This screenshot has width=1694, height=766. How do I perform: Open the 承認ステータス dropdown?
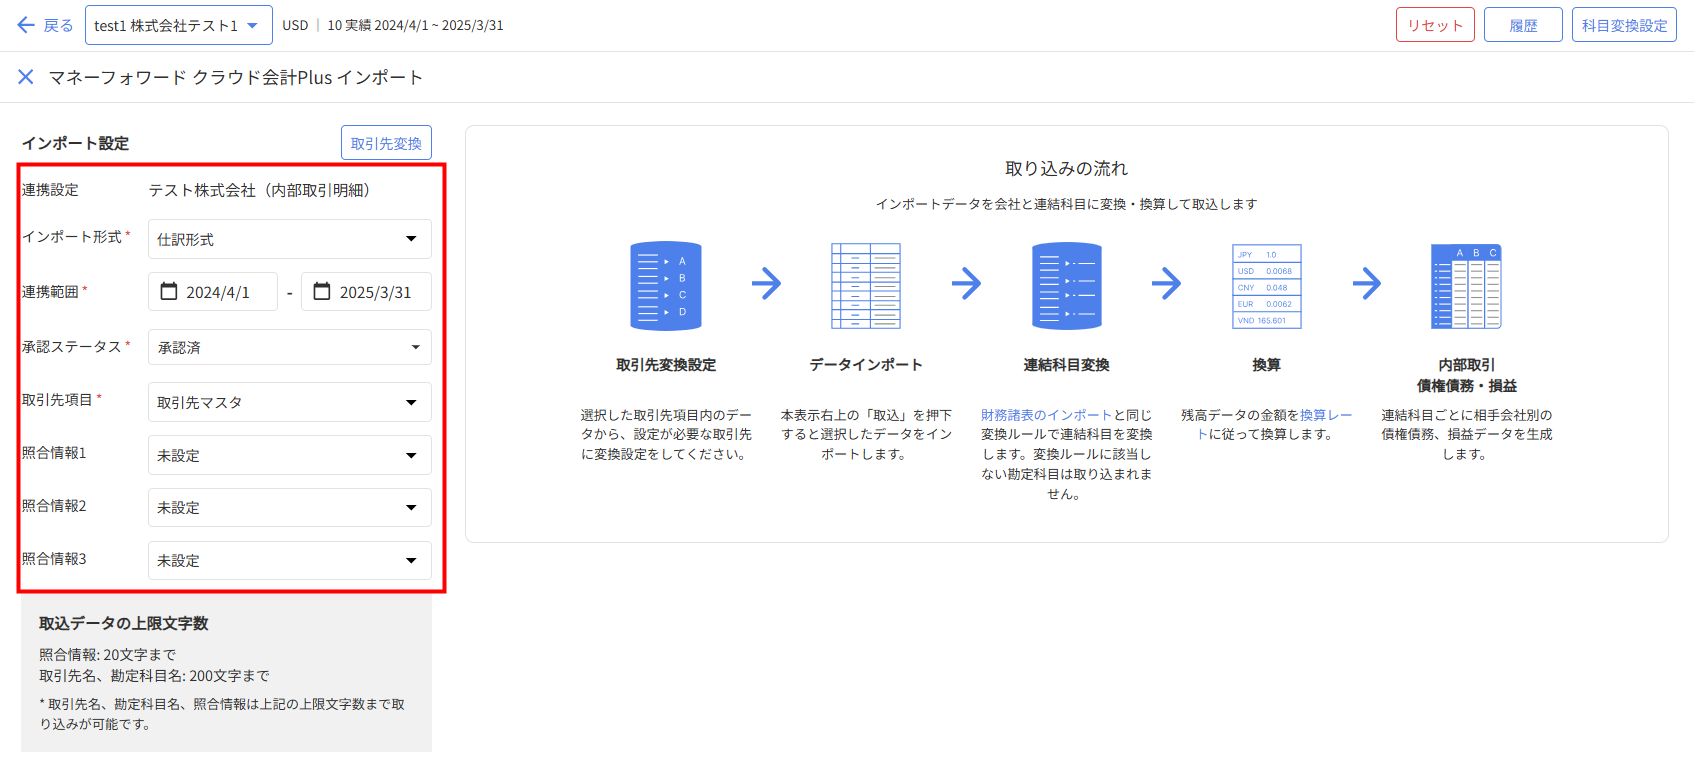[290, 347]
